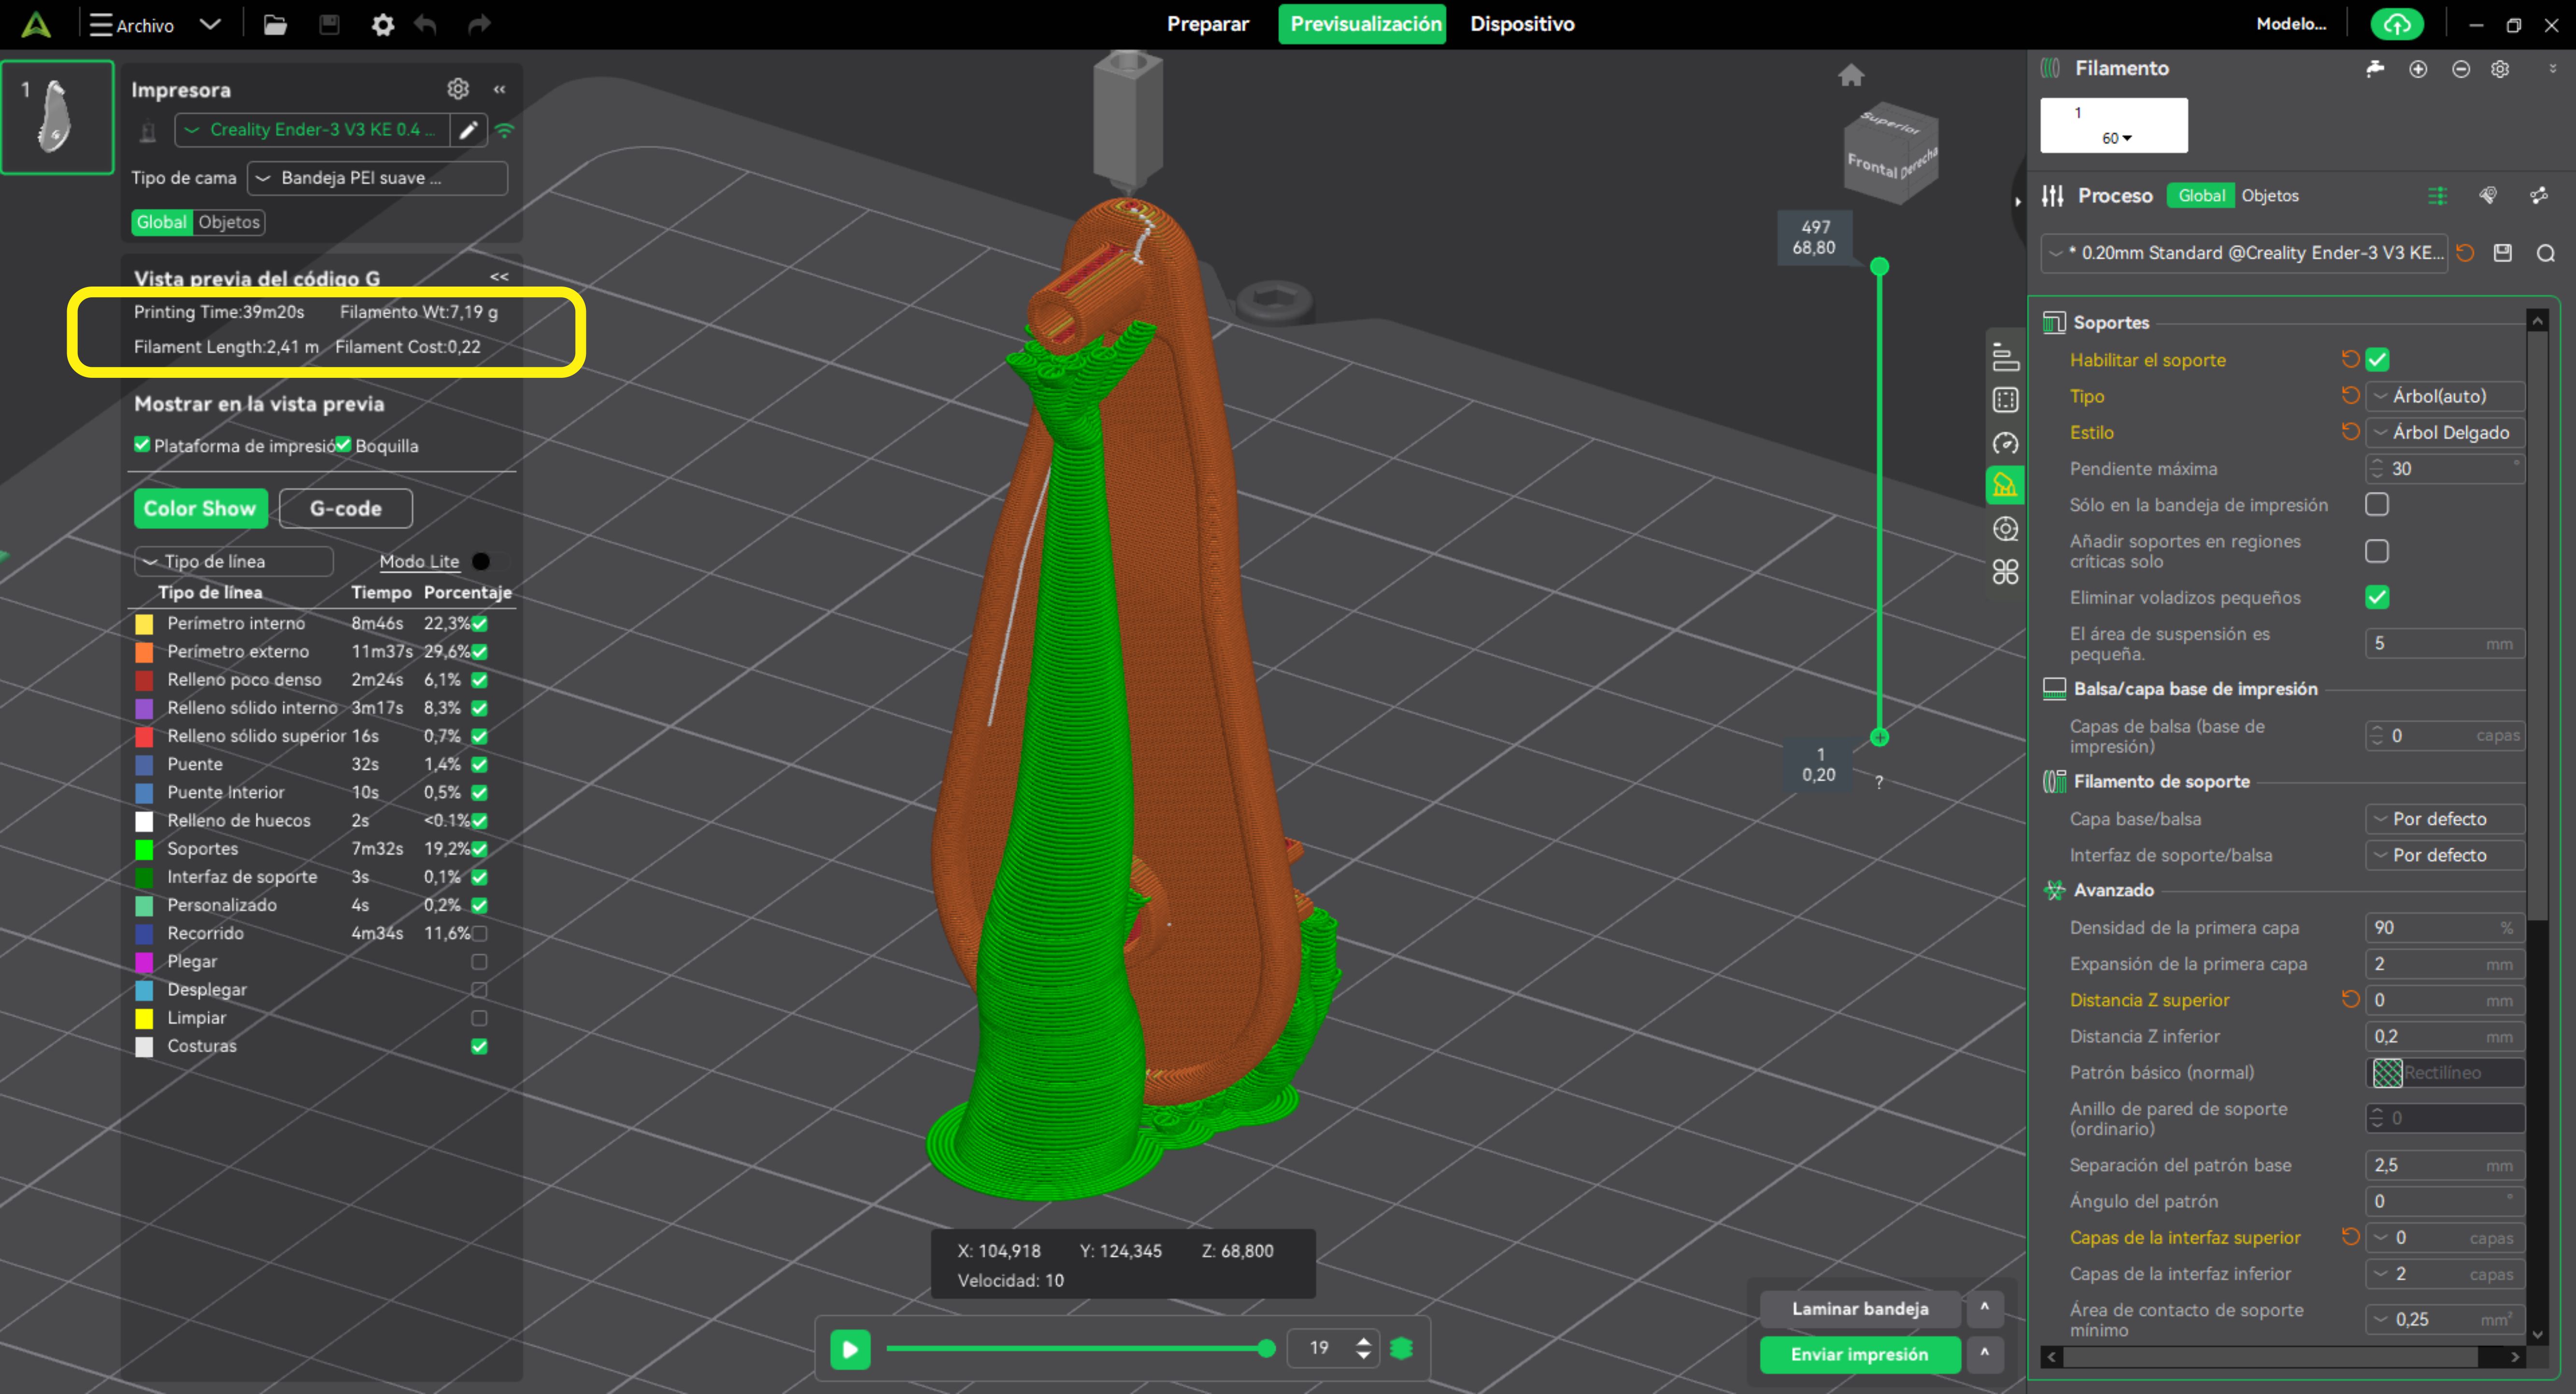
Task: Click the open folder icon in the top bar
Action: pyautogui.click(x=275, y=25)
